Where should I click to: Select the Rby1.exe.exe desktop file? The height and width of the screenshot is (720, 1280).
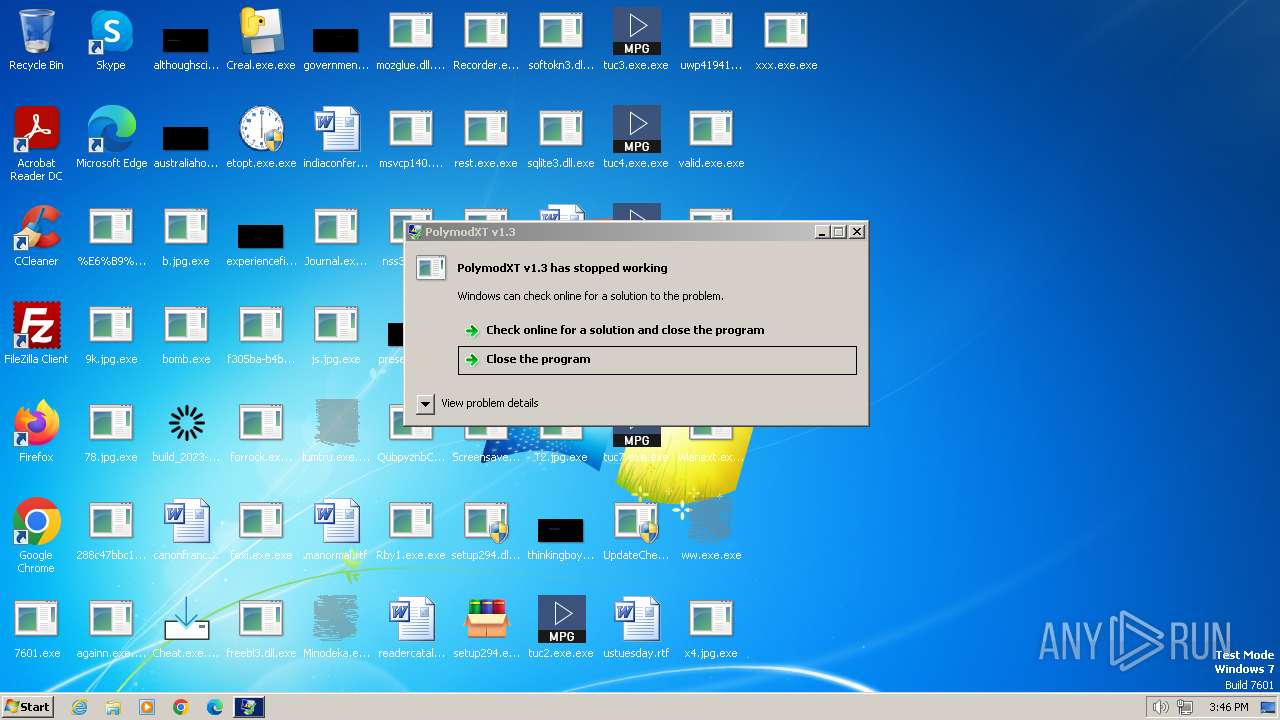[x=411, y=530]
